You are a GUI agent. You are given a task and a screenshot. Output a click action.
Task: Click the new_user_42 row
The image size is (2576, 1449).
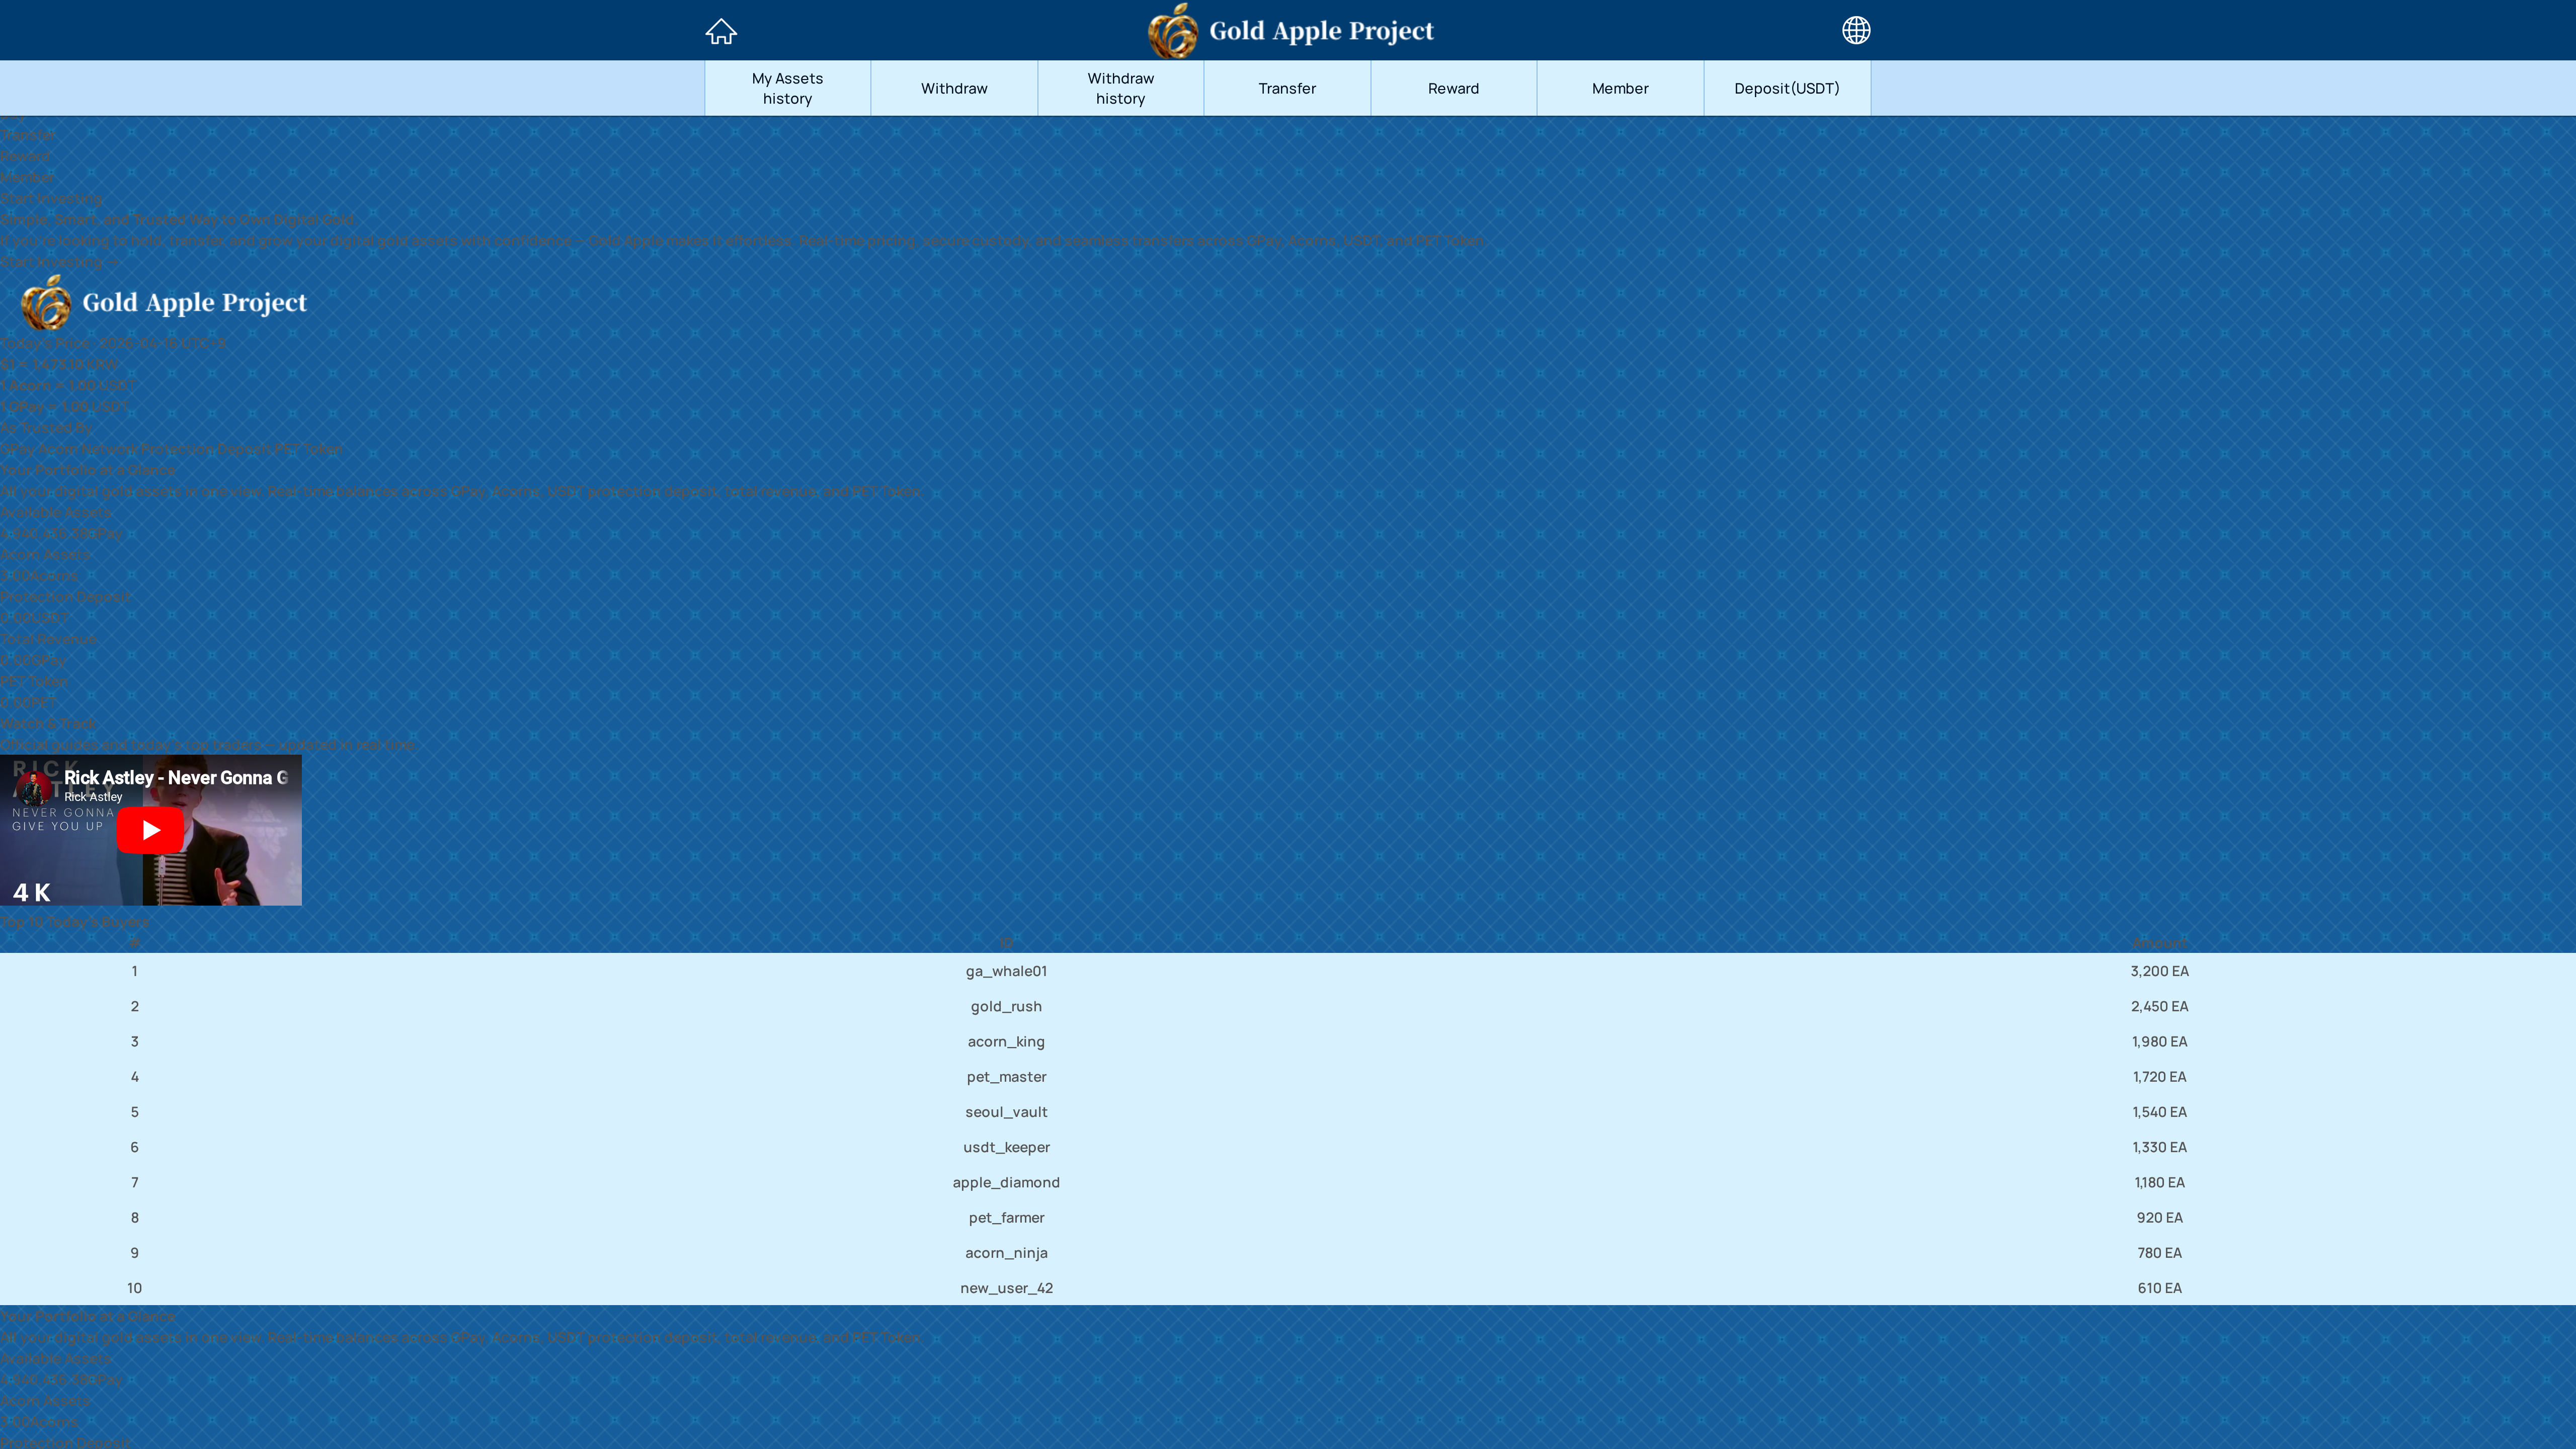[1006, 1288]
